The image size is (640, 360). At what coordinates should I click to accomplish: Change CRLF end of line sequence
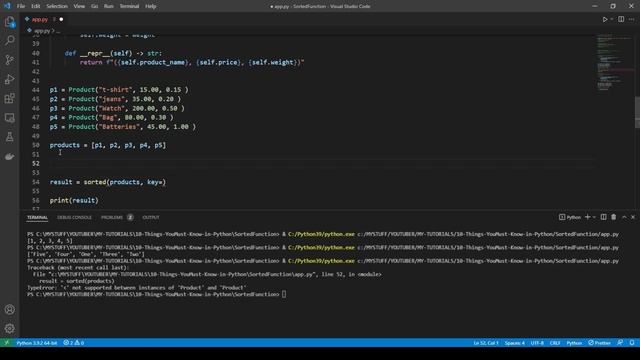[x=555, y=343]
